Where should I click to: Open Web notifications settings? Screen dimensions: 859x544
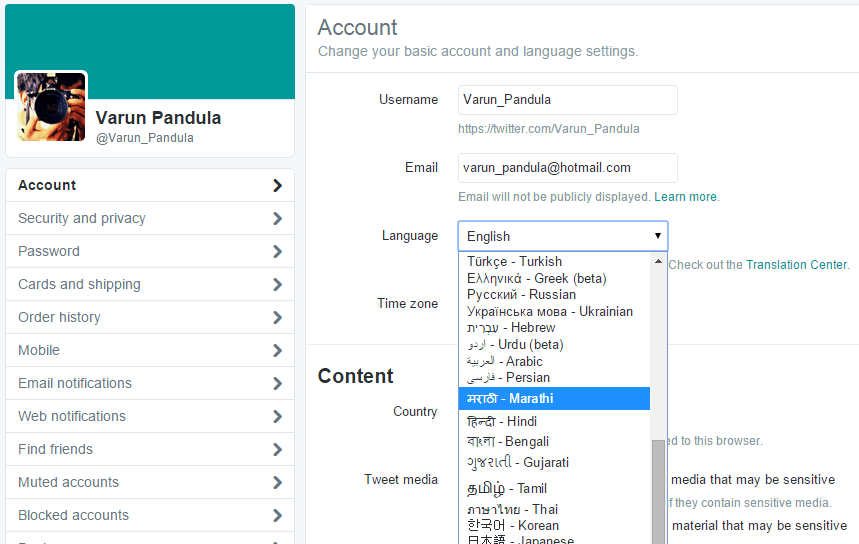click(x=72, y=416)
